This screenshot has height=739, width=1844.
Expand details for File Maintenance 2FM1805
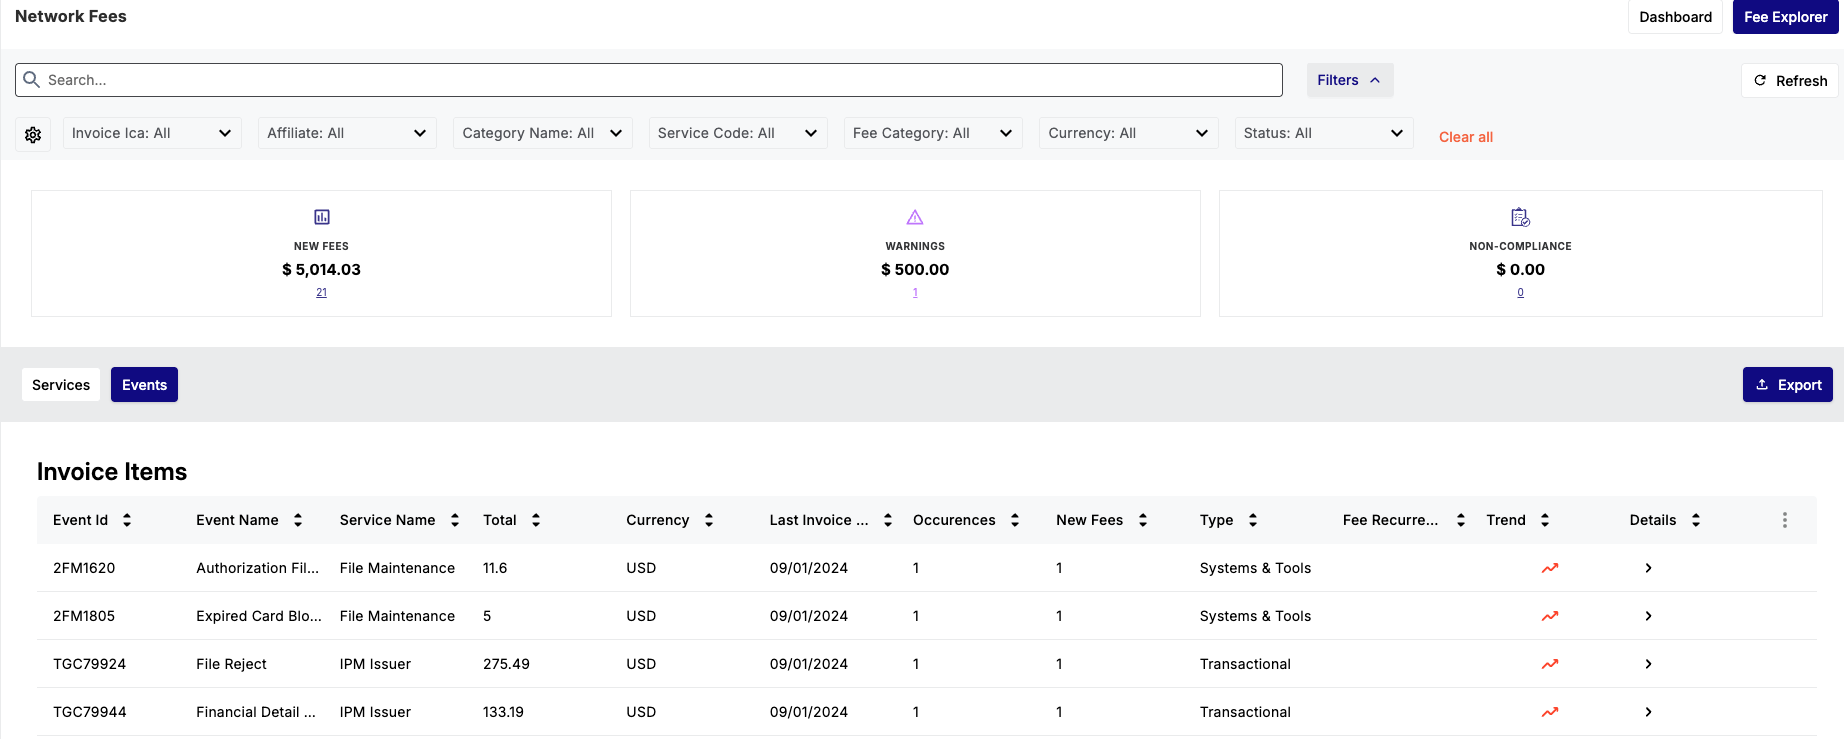coord(1648,616)
